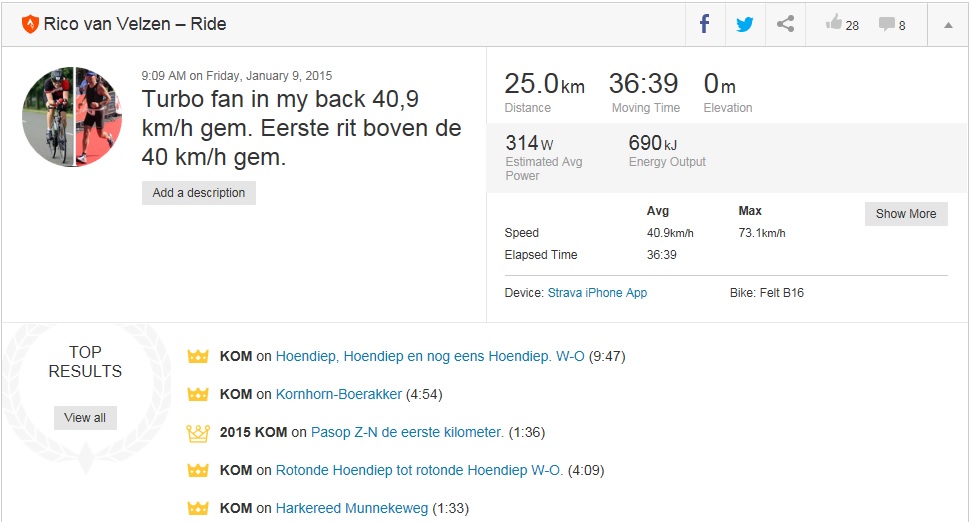The width and height of the screenshot is (971, 522).
Task: Open comments via the speech bubble icon
Action: pyautogui.click(x=886, y=24)
